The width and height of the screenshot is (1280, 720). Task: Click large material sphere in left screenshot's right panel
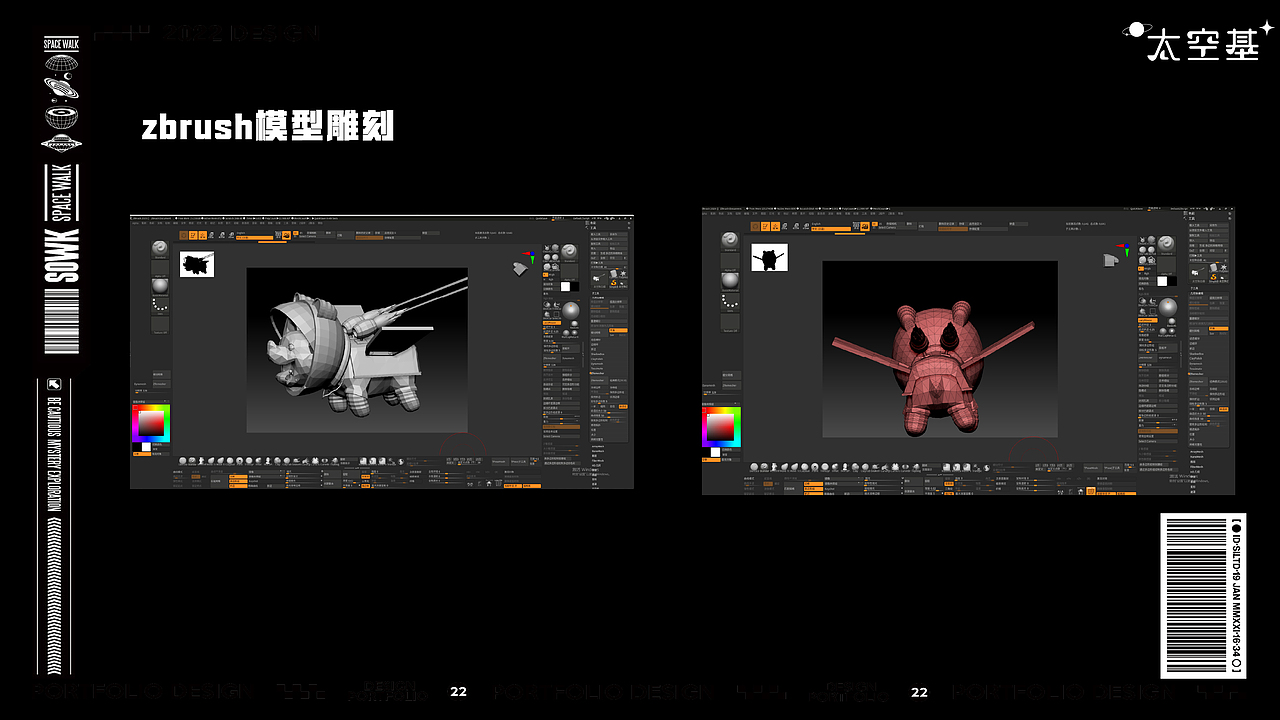tap(571, 311)
